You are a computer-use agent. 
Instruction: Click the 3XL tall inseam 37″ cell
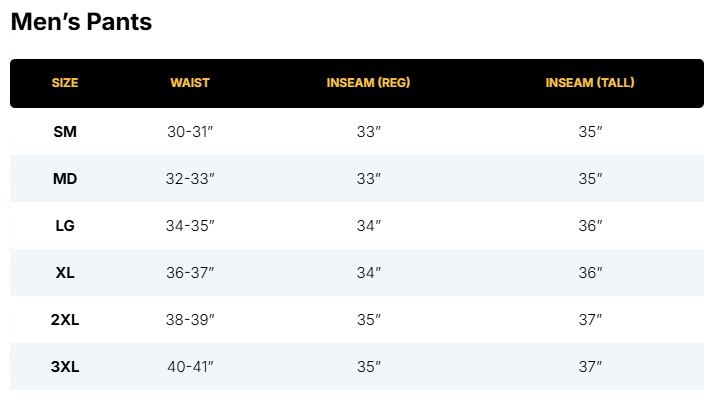tap(590, 367)
